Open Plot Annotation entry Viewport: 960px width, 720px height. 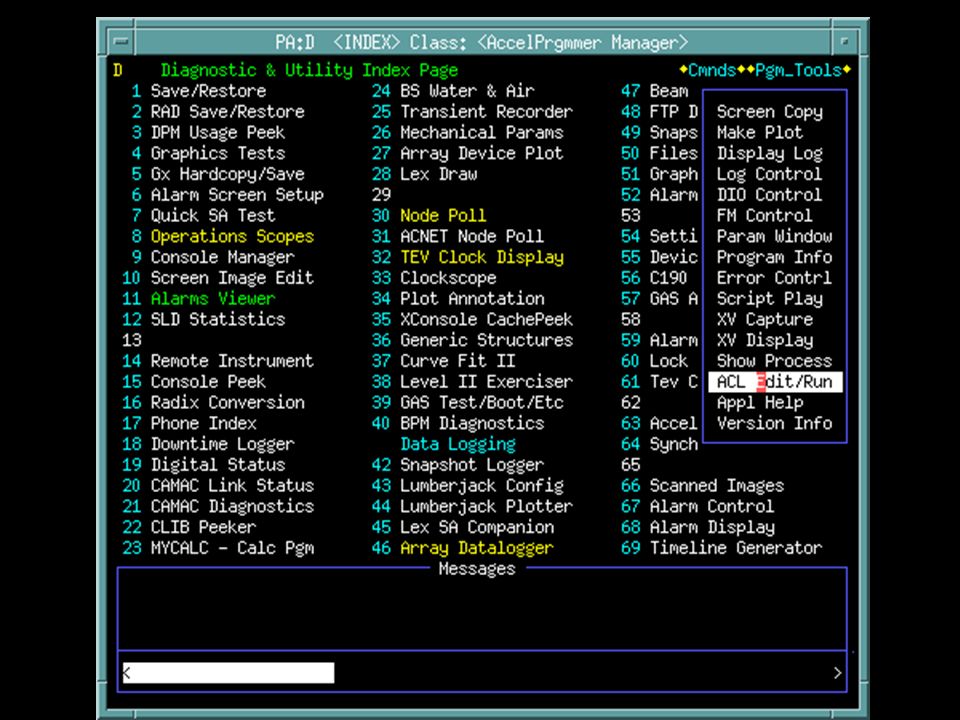coord(471,299)
